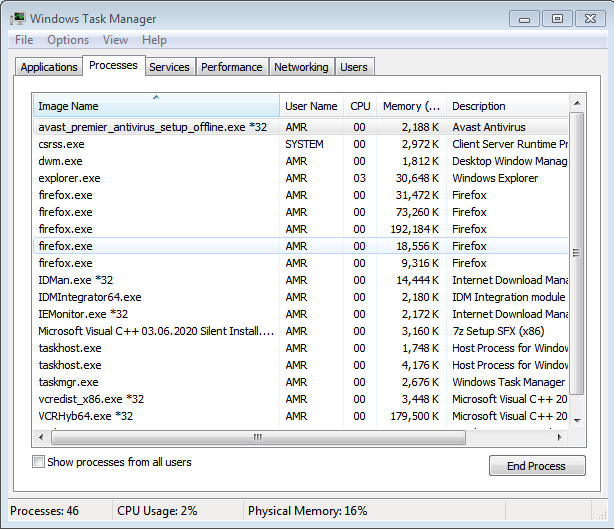The image size is (614, 529).
Task: Select the avast_premier_antivirus_setup_offline.exe process
Action: [x=301, y=127]
